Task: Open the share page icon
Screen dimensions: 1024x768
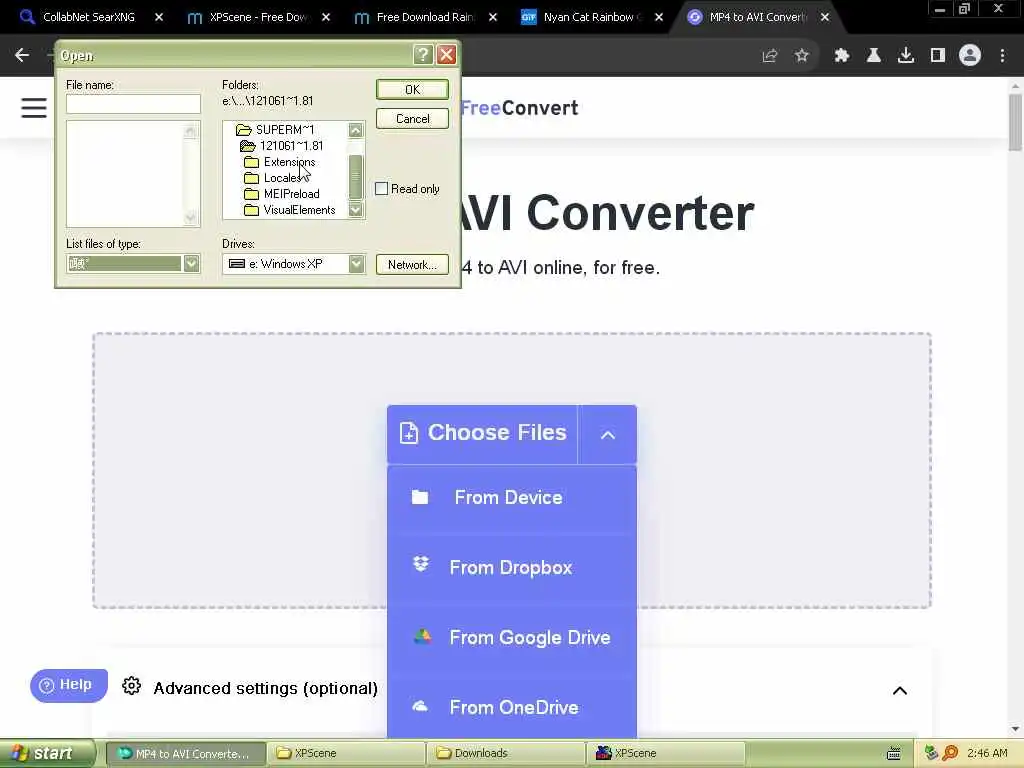Action: pos(770,56)
